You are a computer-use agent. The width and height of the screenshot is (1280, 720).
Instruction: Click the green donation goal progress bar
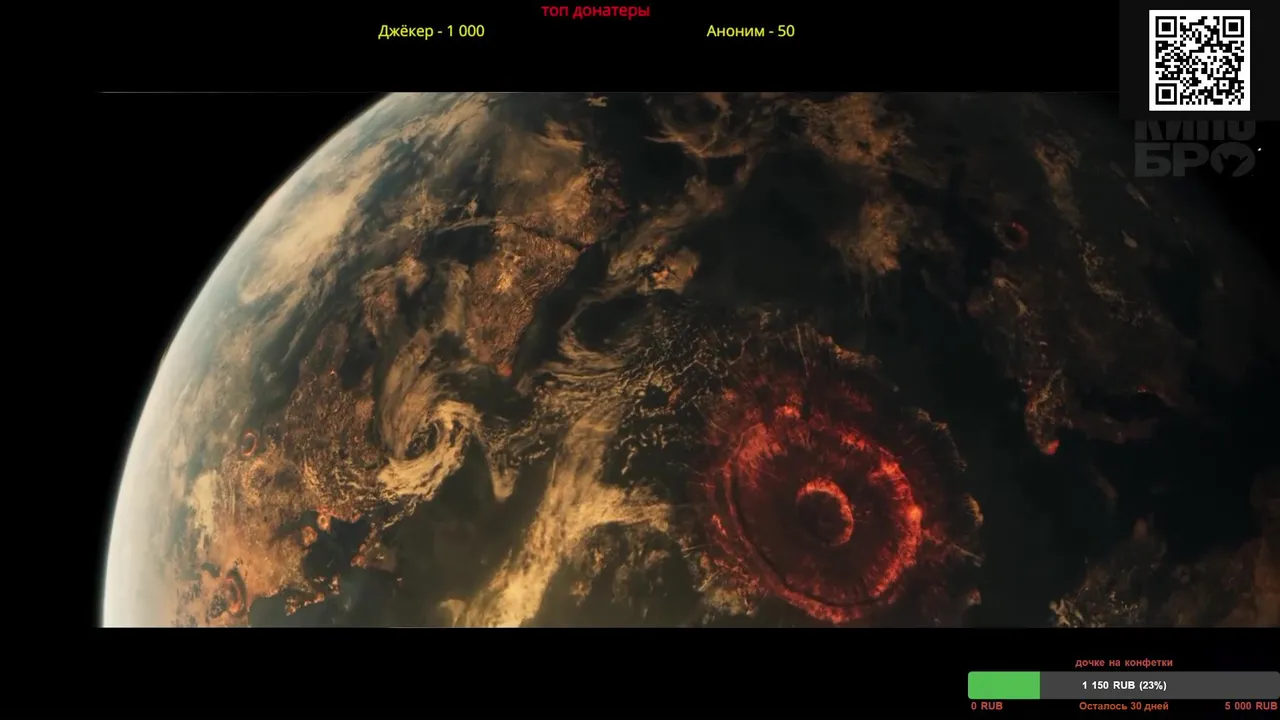click(x=1123, y=685)
